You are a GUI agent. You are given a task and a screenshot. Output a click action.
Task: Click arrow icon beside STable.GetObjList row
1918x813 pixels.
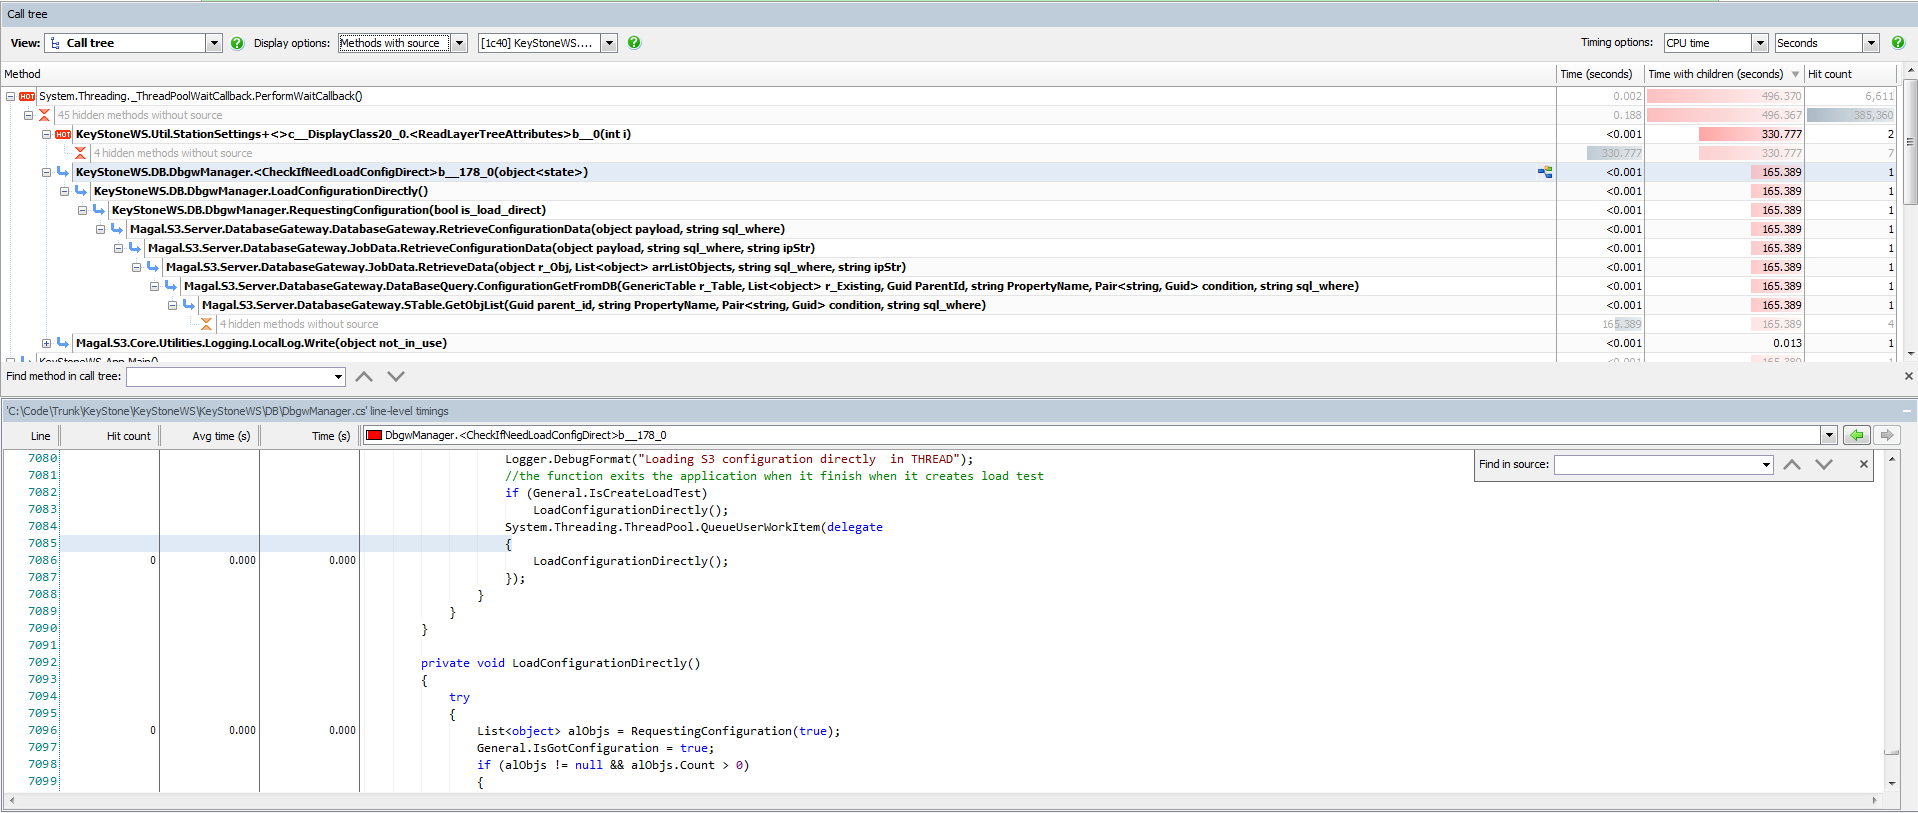point(189,305)
